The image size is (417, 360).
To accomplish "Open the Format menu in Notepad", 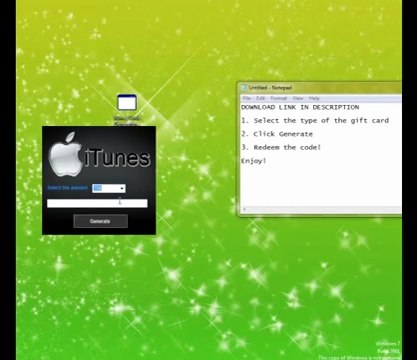I will point(279,98).
